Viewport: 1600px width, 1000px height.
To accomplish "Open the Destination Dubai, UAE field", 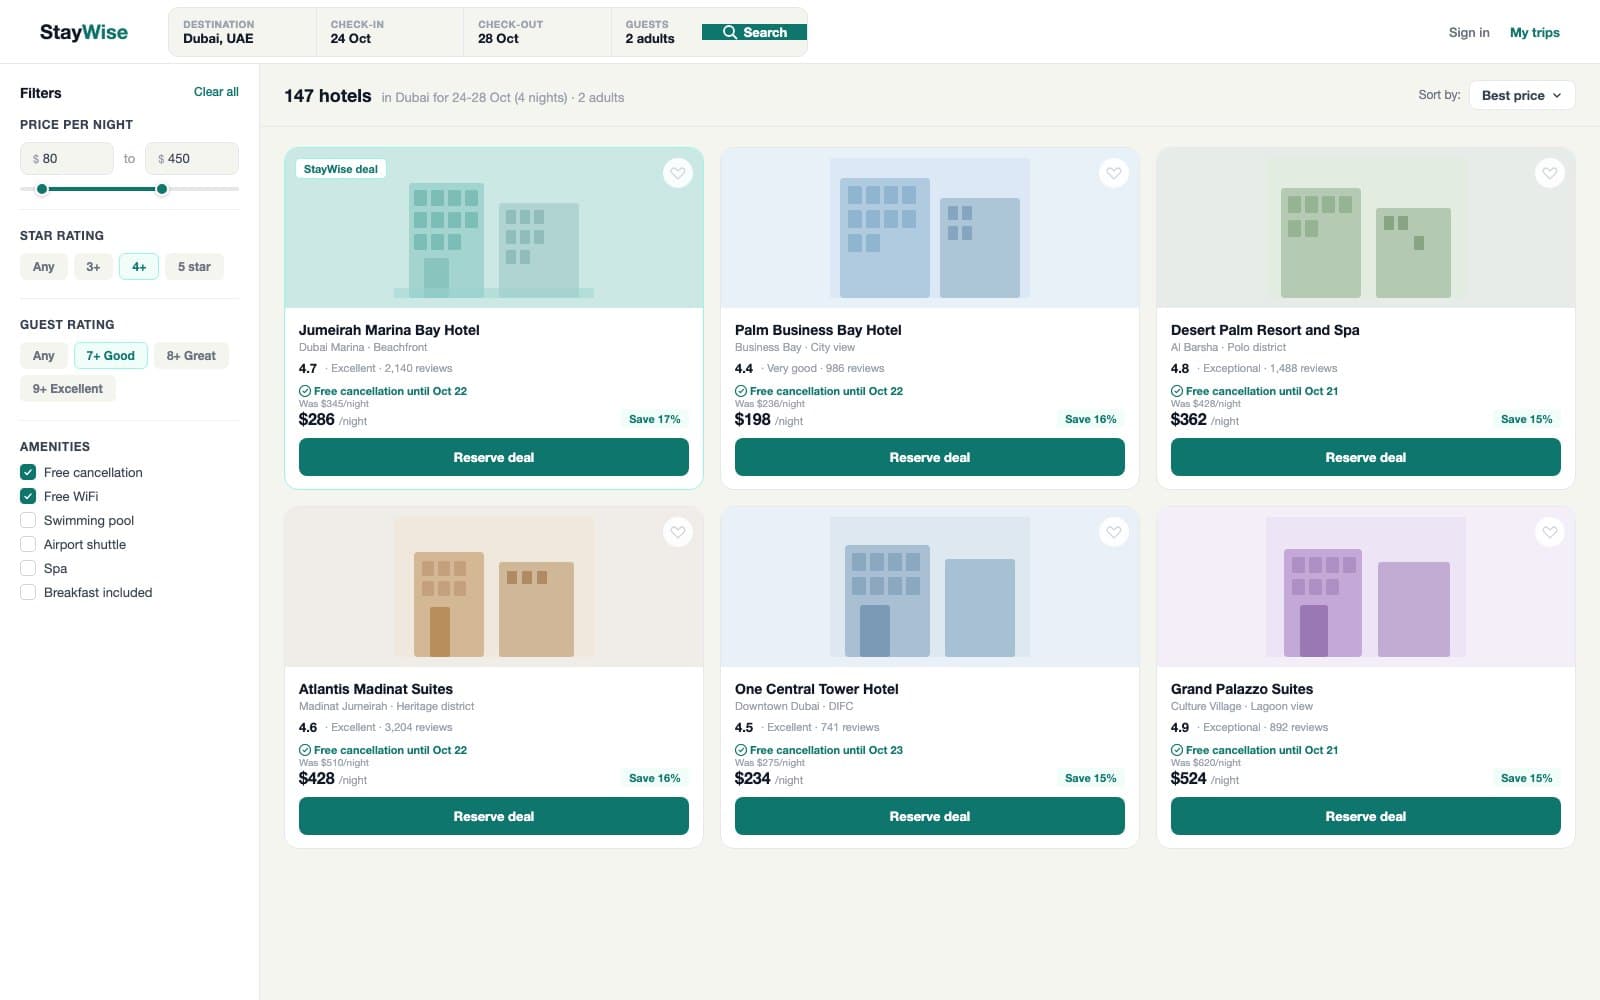I will [242, 32].
